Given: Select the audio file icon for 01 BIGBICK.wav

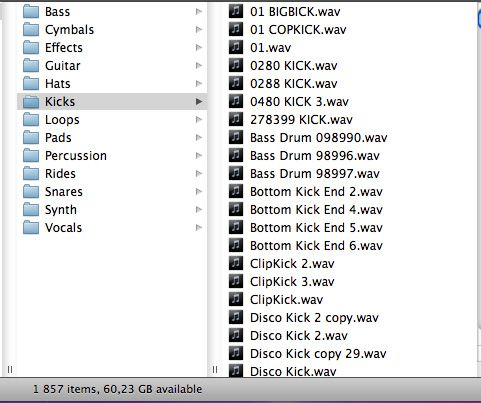Looking at the screenshot, I should [x=236, y=12].
